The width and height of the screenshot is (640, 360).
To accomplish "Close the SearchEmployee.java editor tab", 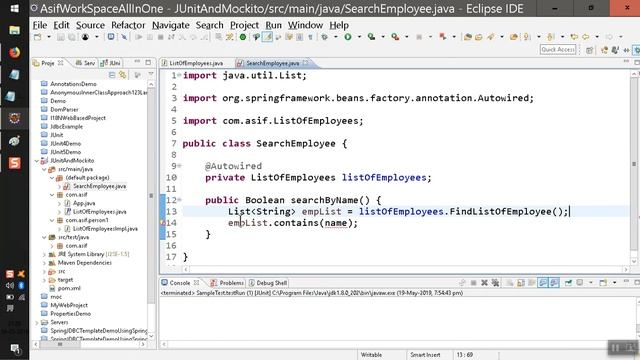I will (x=305, y=63).
